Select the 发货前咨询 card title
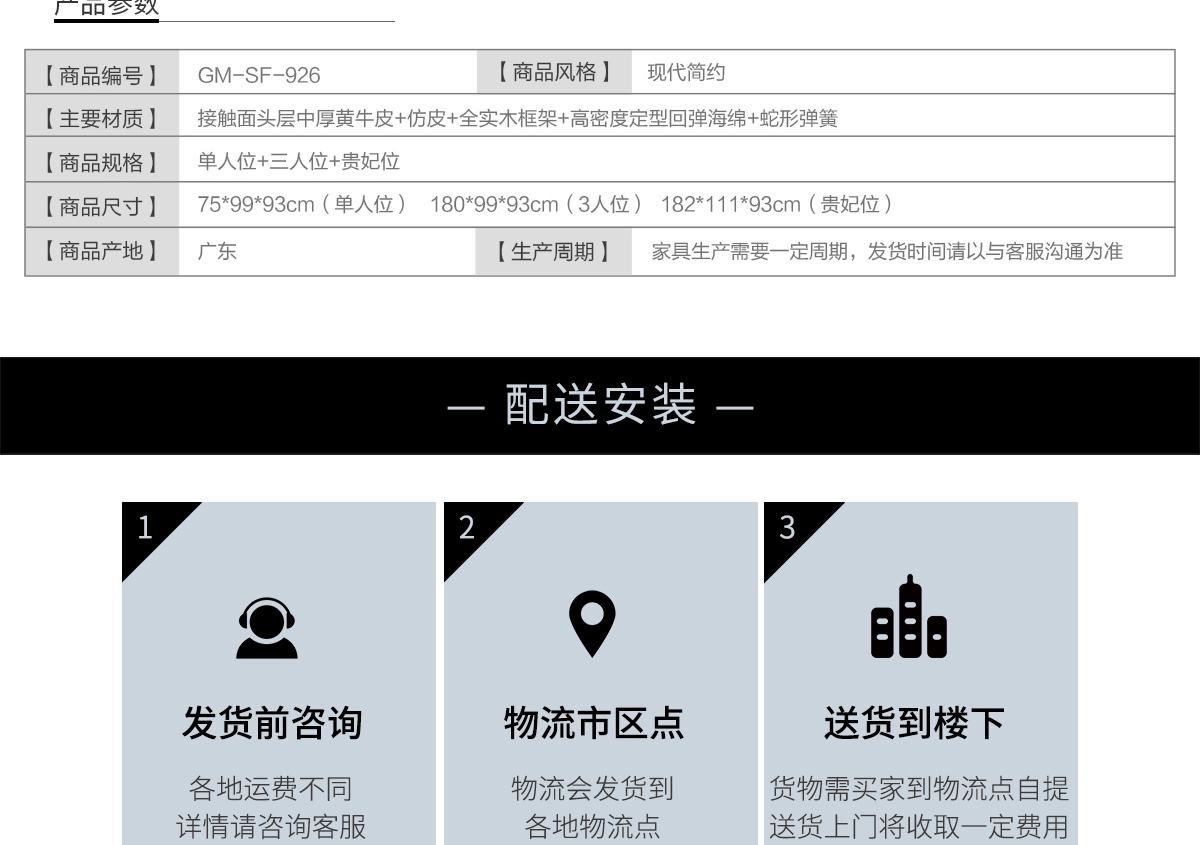This screenshot has width=1200, height=845. pyautogui.click(x=272, y=723)
